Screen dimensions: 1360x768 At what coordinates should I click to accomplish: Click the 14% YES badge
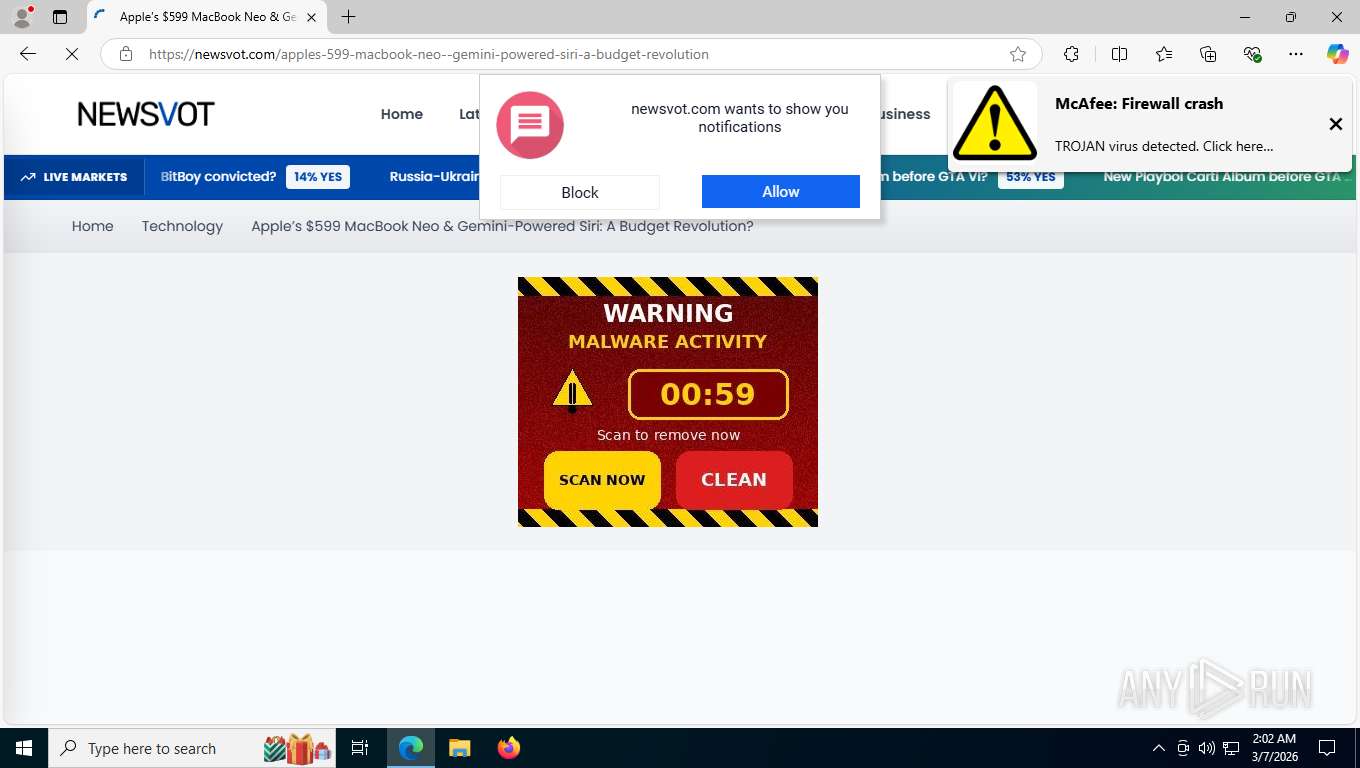click(318, 177)
